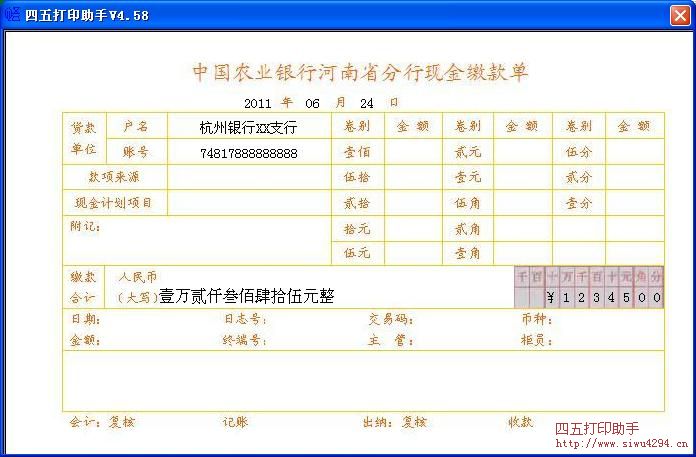Close the 四五打印助手 window

pos(678,14)
